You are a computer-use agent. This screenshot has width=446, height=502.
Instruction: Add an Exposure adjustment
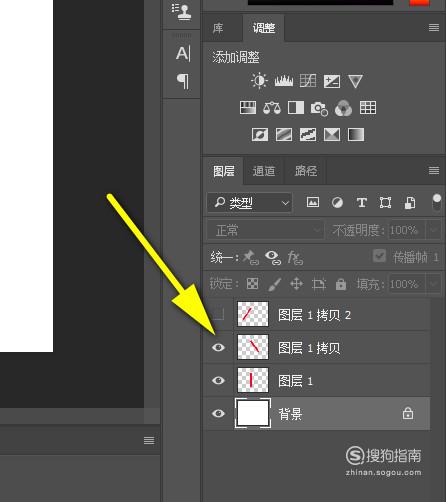(x=332, y=81)
